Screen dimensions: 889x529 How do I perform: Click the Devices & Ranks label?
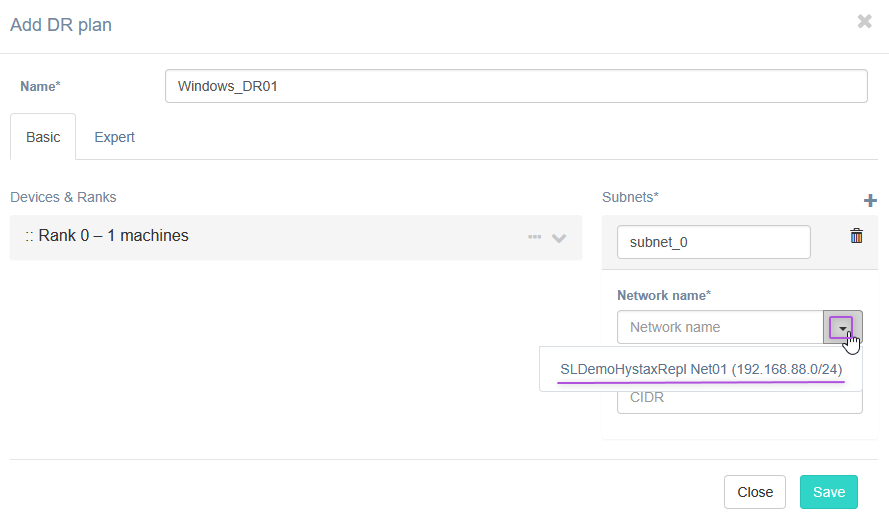coord(63,197)
